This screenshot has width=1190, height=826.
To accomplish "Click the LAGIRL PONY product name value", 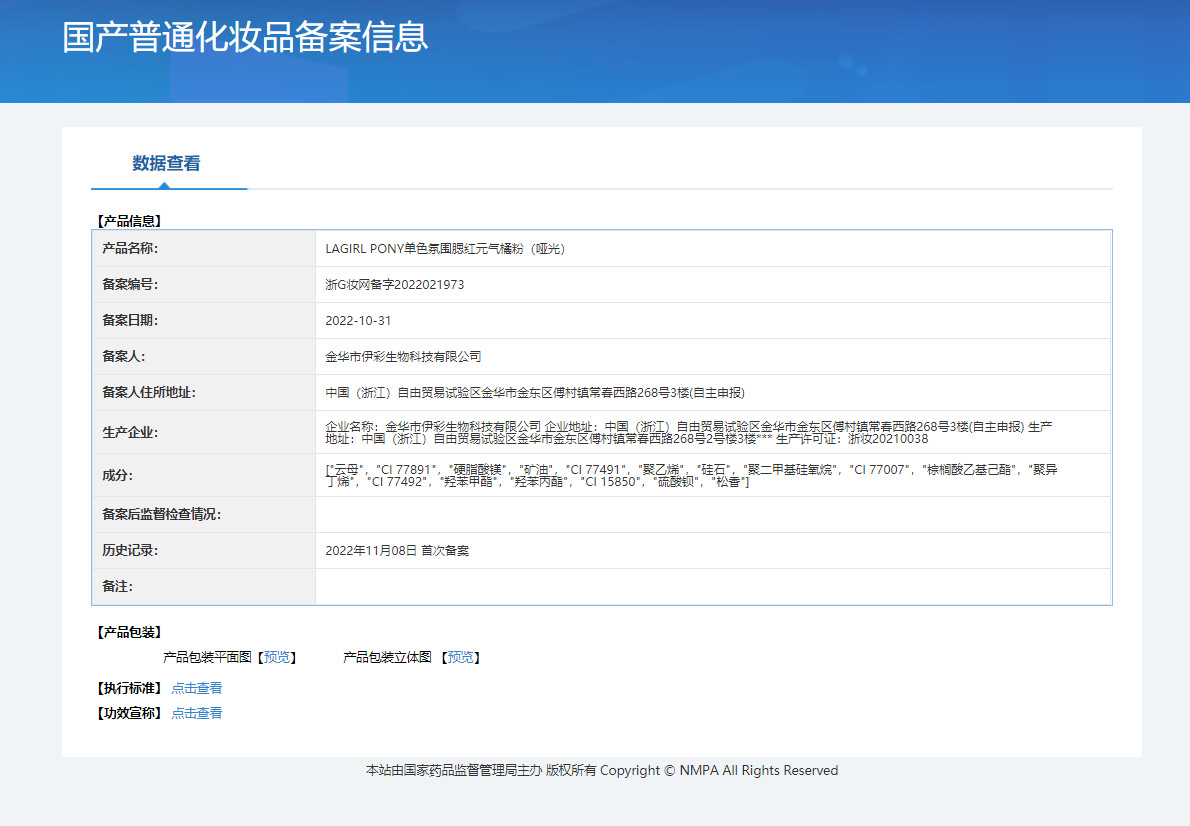I will click(445, 249).
